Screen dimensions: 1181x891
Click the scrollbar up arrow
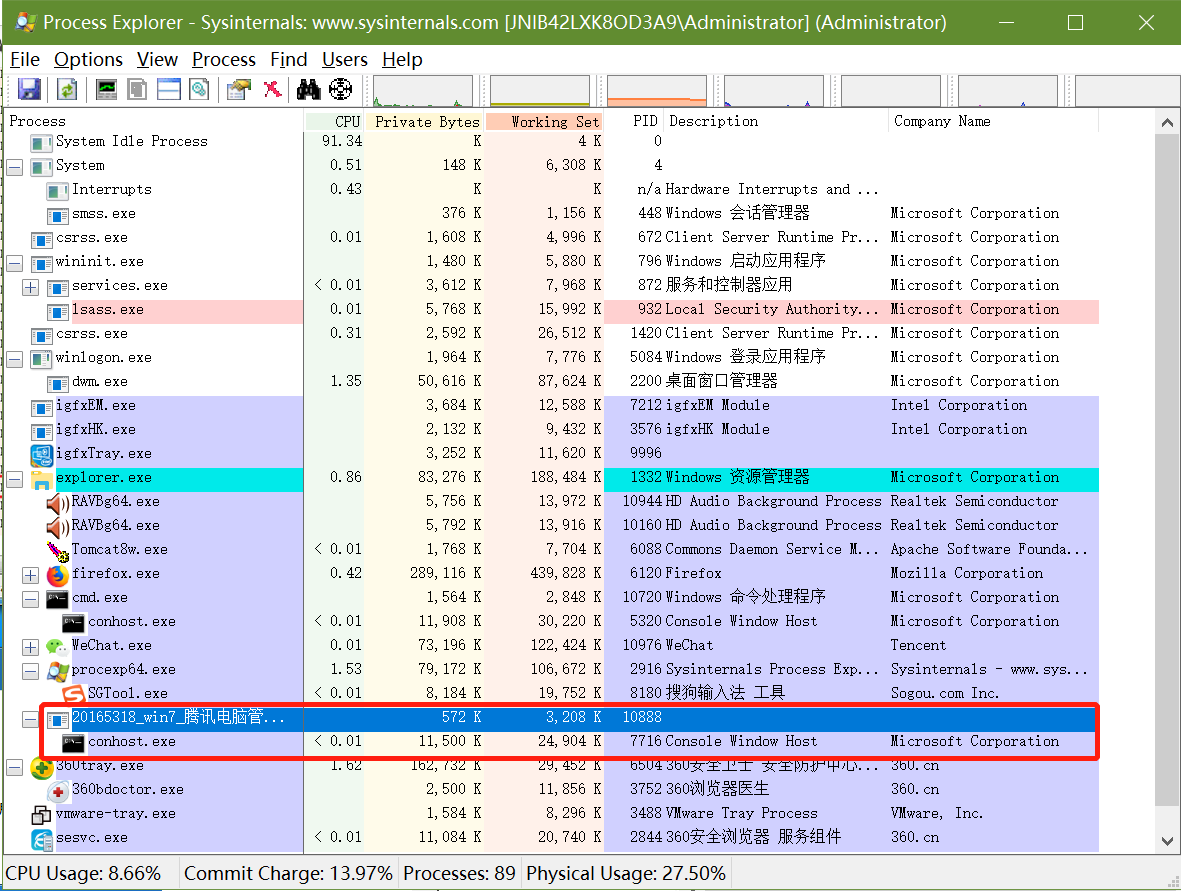[1167, 122]
